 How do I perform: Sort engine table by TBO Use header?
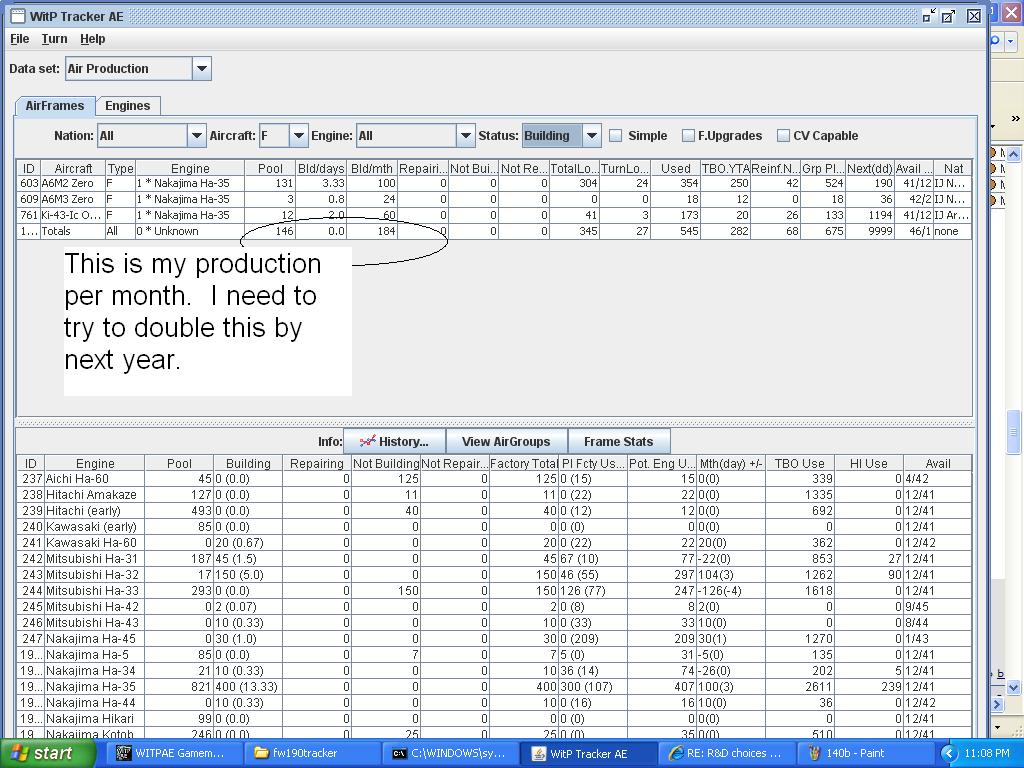point(799,464)
